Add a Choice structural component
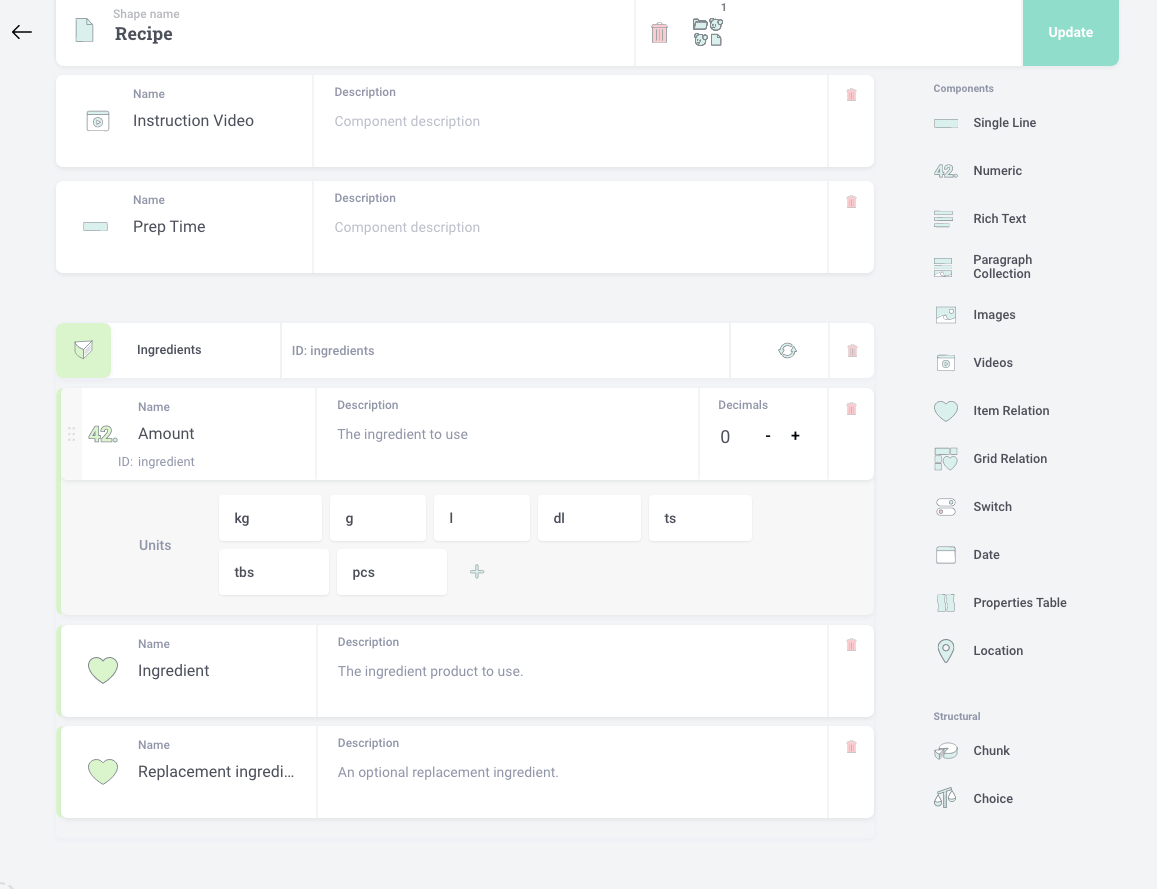The width and height of the screenshot is (1157, 889). point(973,798)
